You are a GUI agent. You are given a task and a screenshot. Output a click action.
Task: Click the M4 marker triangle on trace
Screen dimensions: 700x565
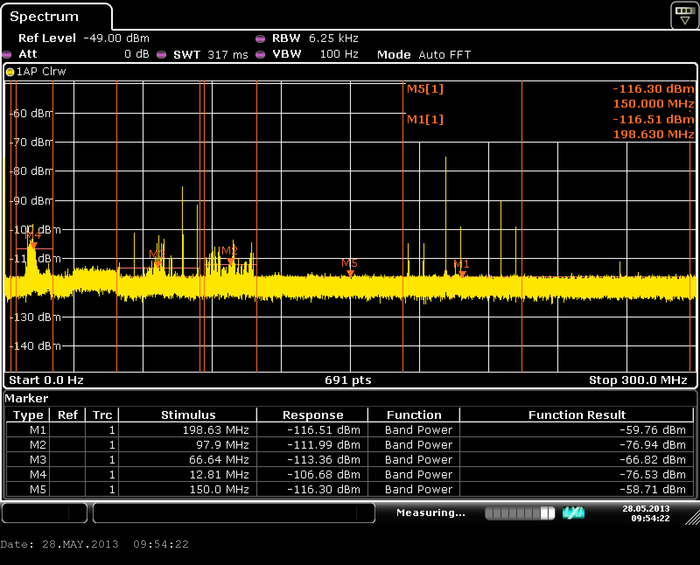pos(32,245)
